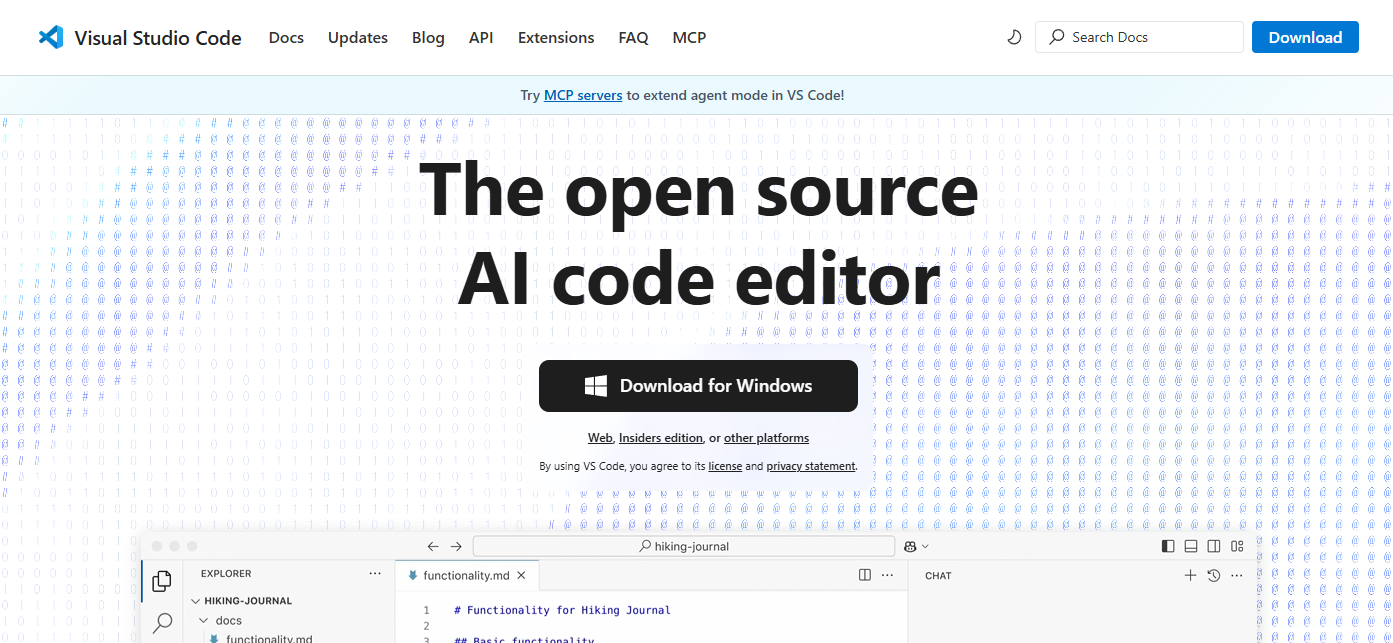Open the license link
1393x643 pixels.
[725, 466]
